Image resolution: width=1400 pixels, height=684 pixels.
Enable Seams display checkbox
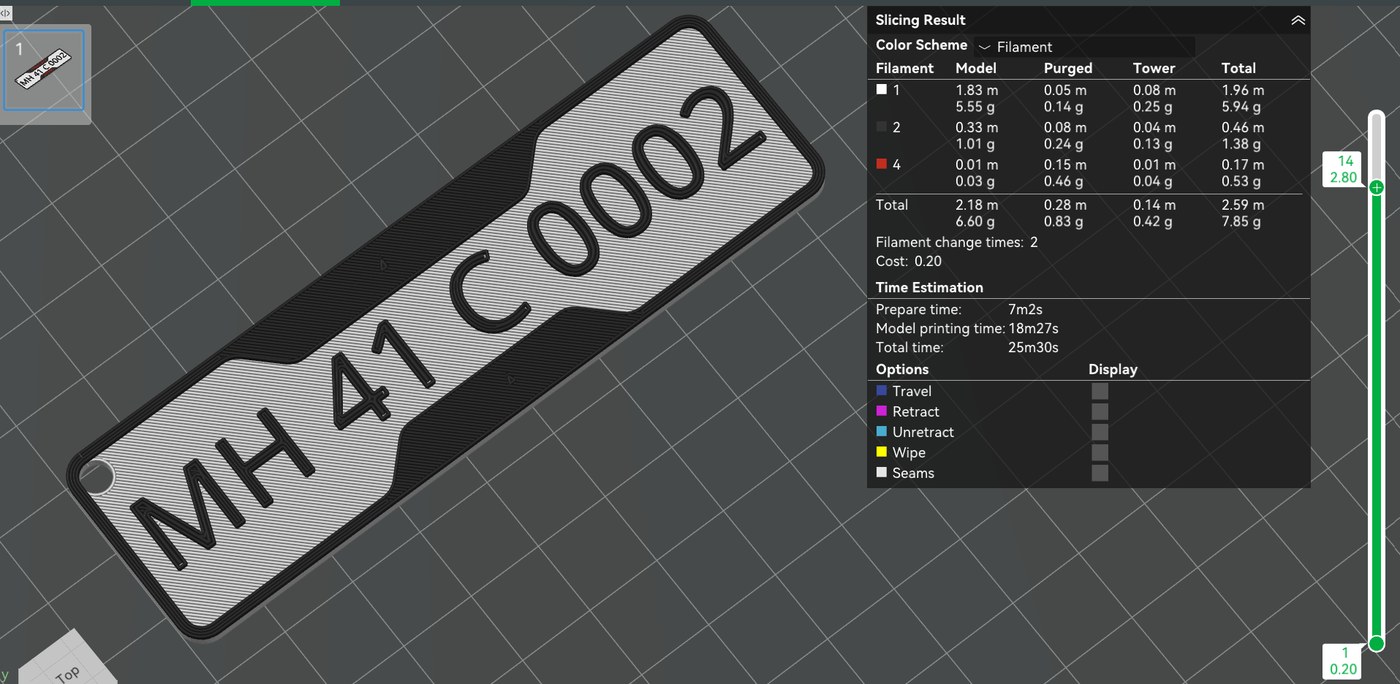tap(1100, 473)
